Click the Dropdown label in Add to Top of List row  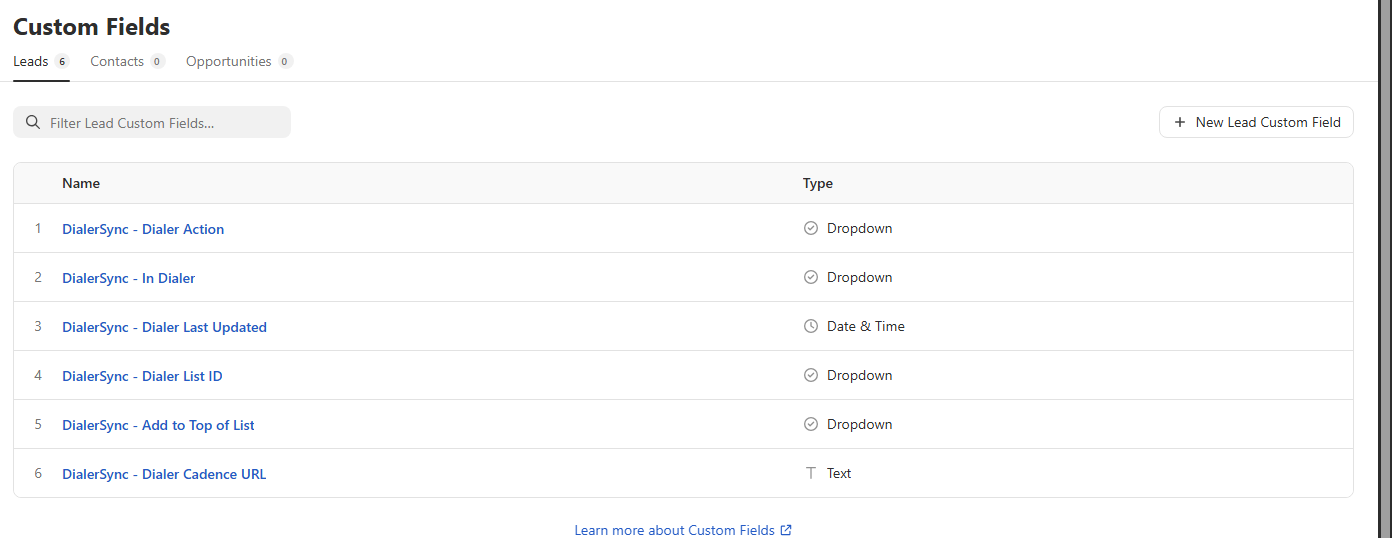point(860,424)
